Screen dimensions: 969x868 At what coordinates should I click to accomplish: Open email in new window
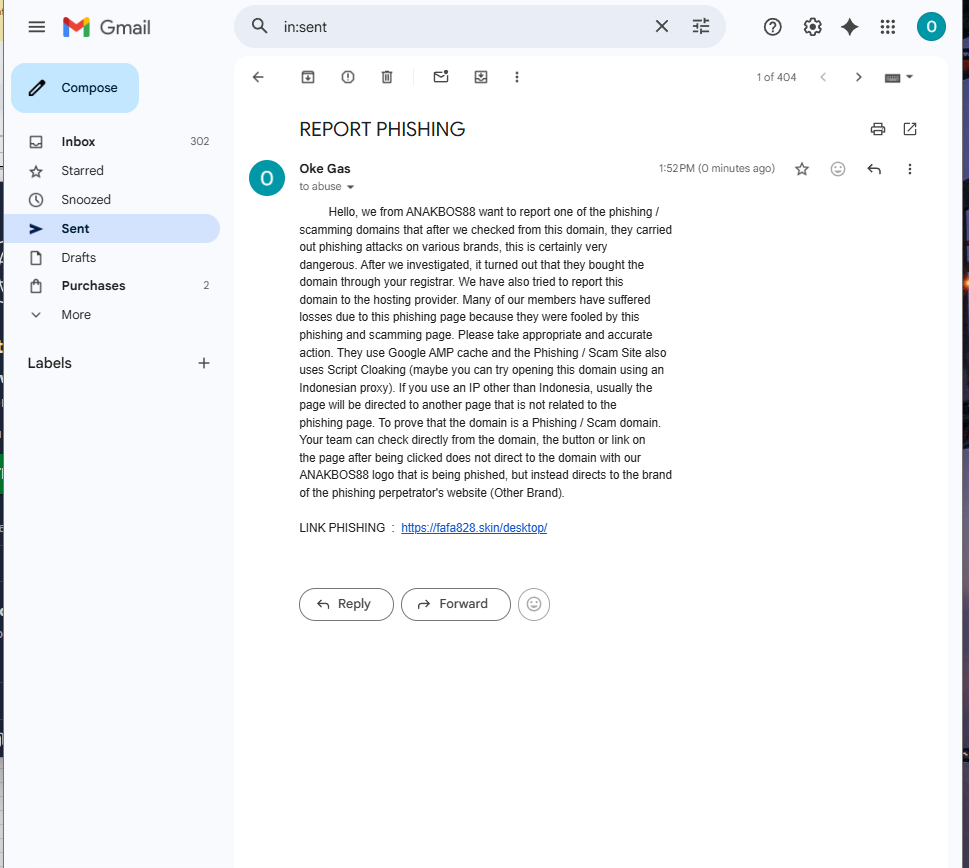pos(910,129)
